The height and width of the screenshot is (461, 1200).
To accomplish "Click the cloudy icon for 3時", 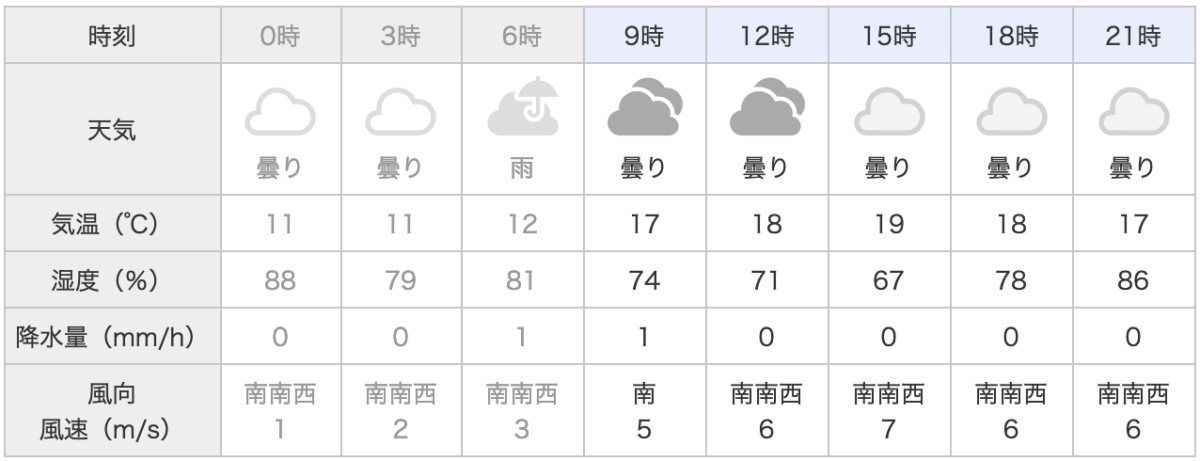I will pos(401,112).
